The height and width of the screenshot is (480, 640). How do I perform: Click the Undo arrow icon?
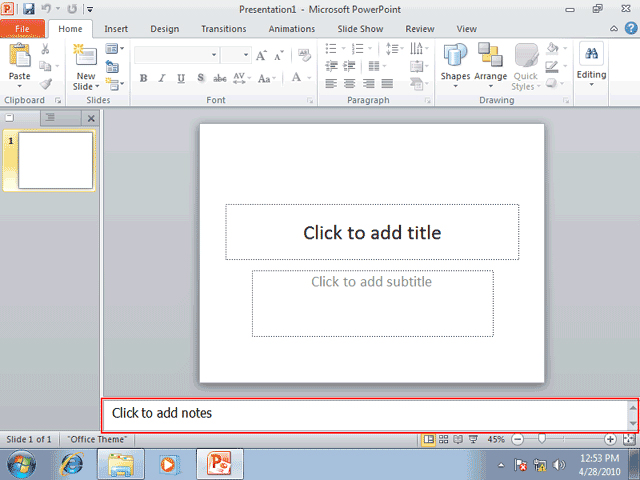click(x=46, y=9)
